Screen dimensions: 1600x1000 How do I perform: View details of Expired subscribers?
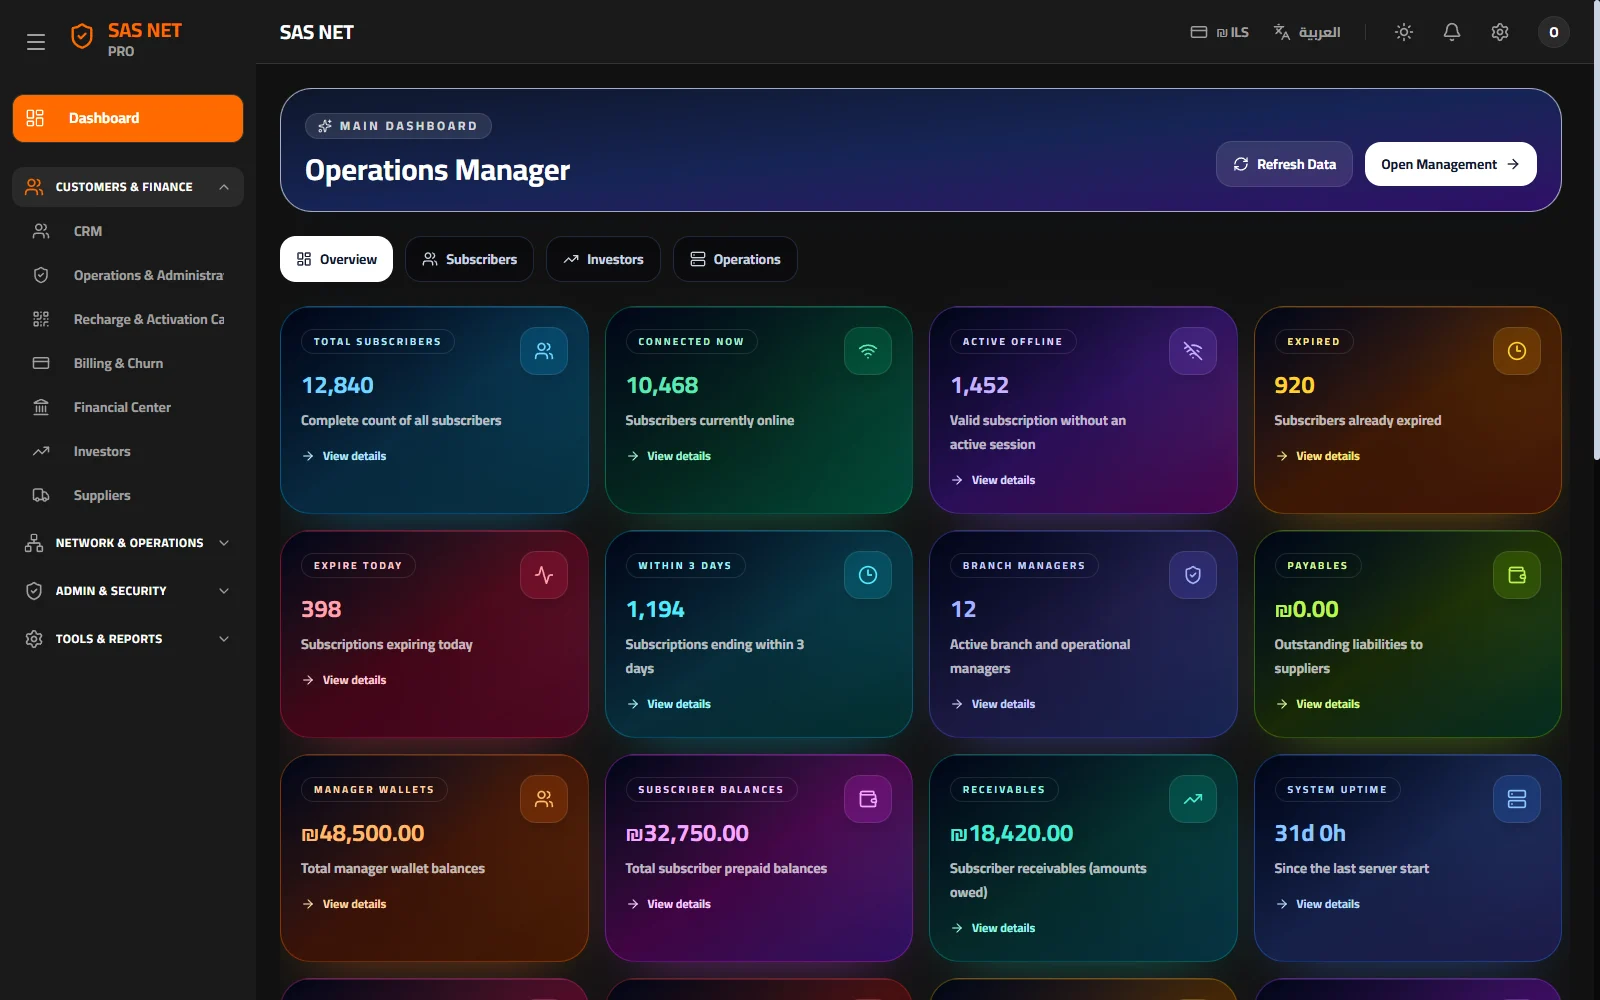[x=1317, y=456]
